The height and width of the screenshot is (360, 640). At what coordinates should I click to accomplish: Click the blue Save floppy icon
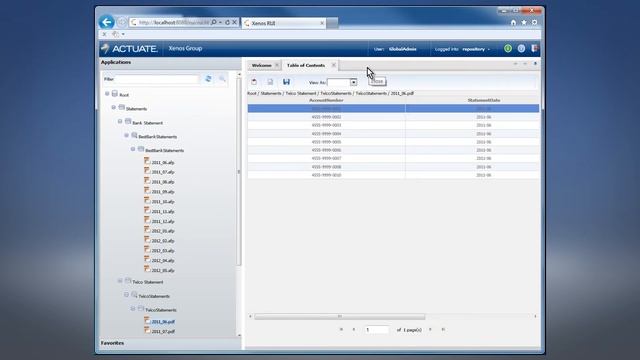[x=287, y=82]
